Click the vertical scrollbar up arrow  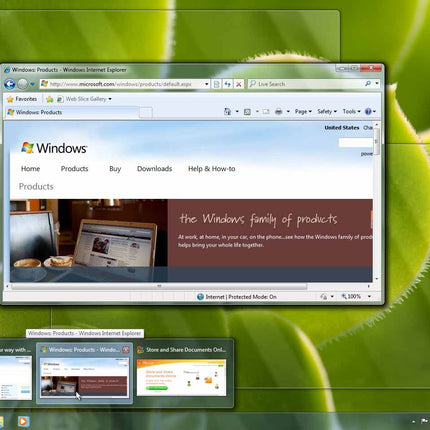pos(377,125)
